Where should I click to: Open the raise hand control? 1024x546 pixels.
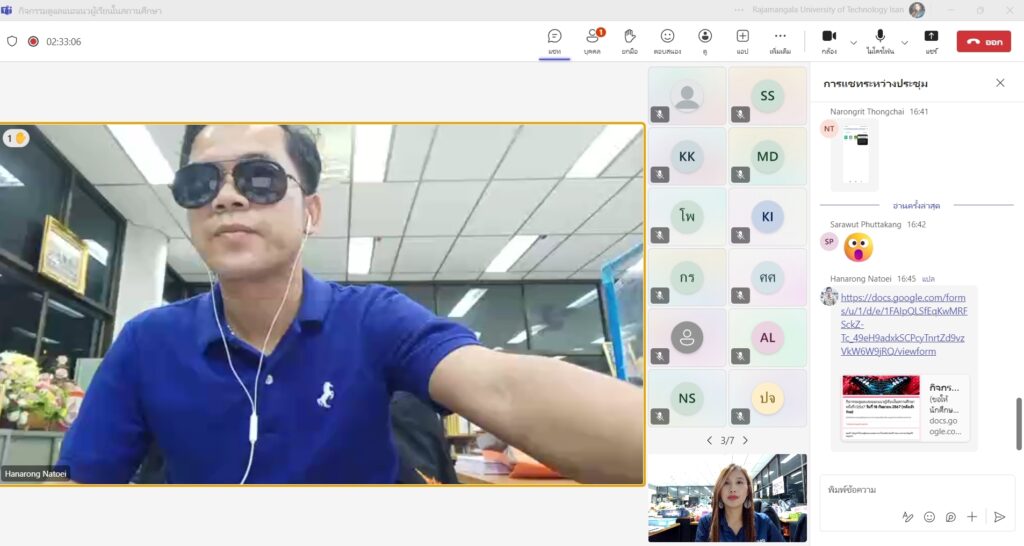(629, 40)
